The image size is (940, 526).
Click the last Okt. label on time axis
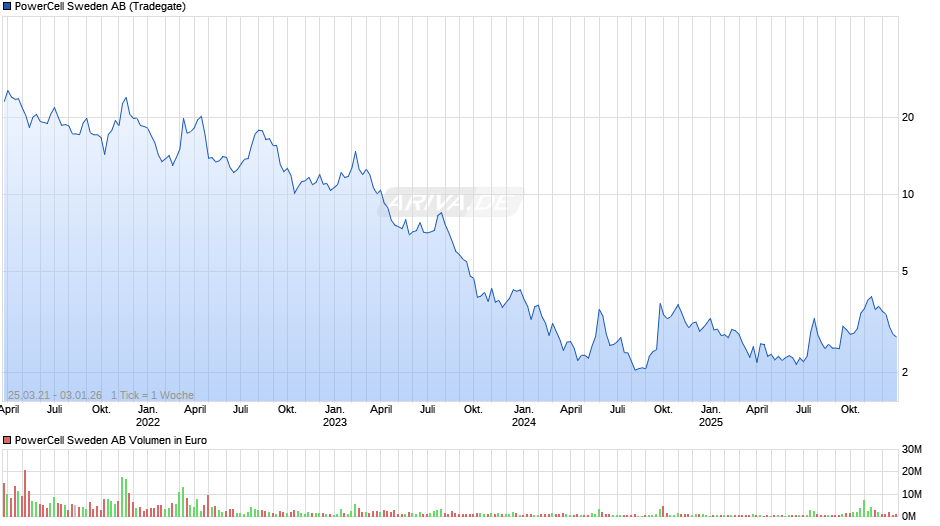coord(850,410)
